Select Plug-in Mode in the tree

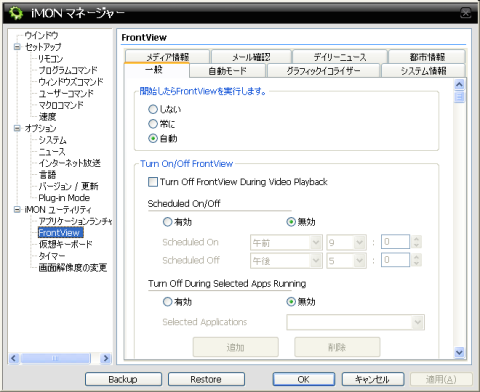64,198
